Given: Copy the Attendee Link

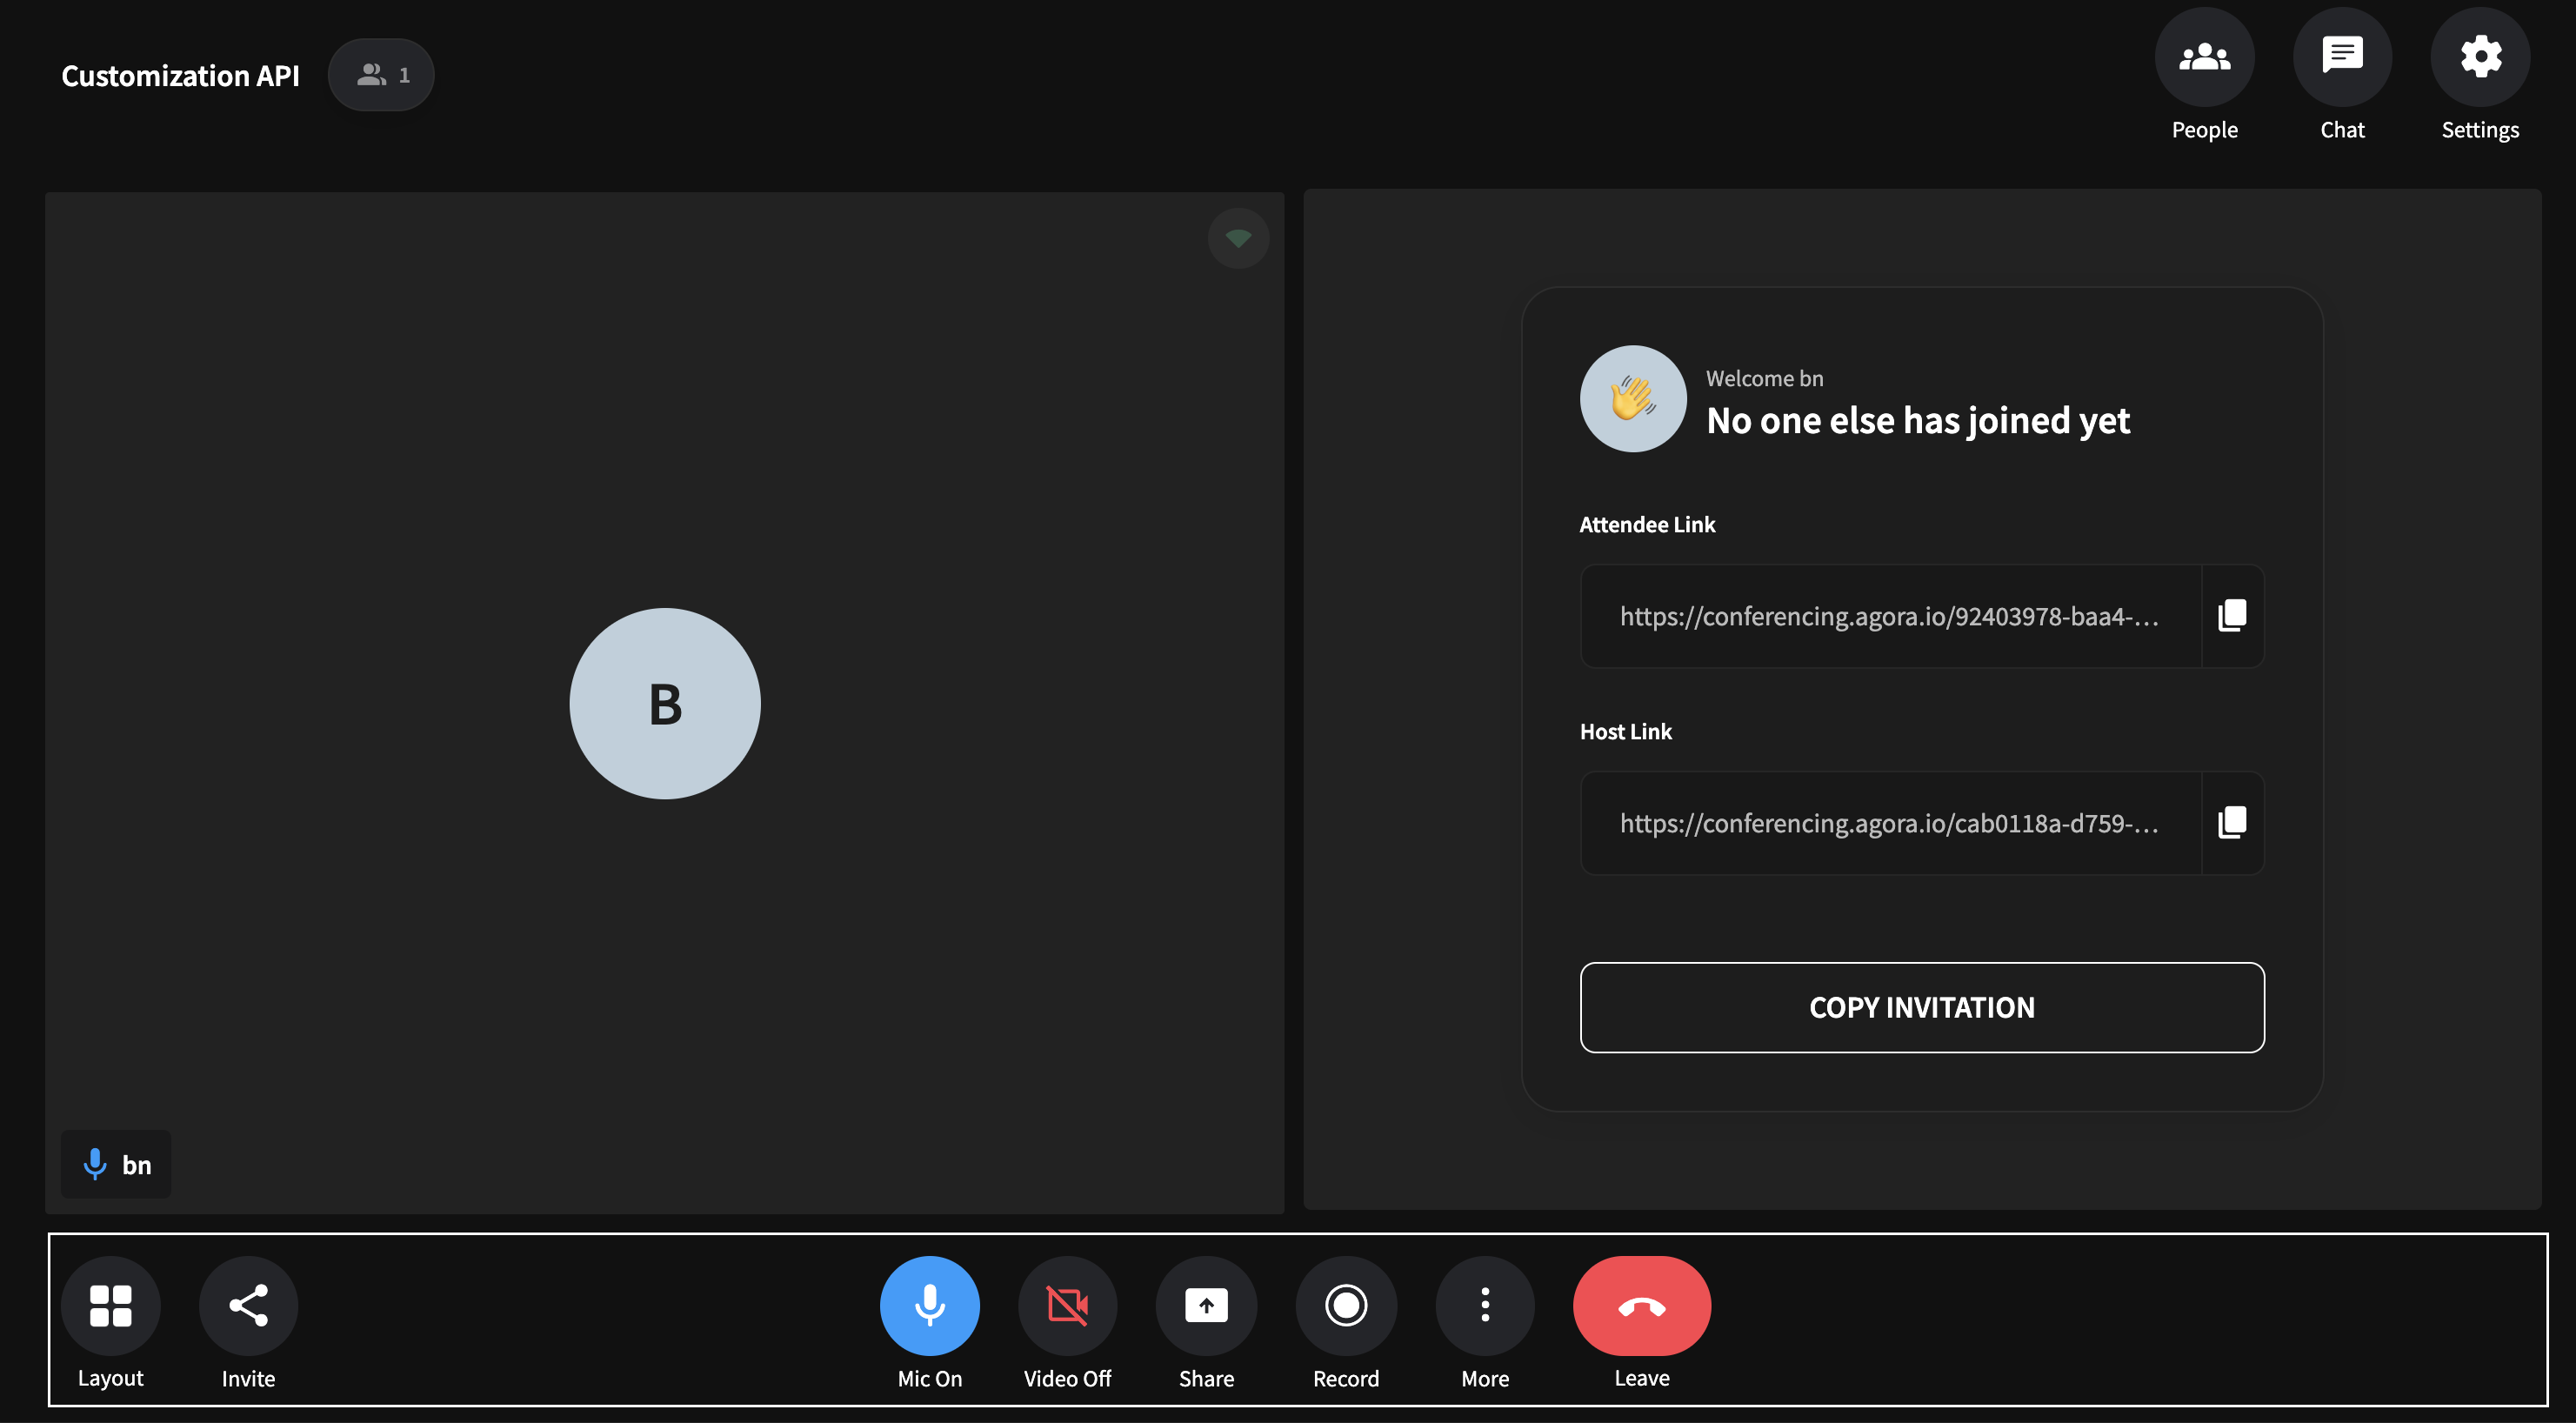Looking at the screenshot, I should [x=2232, y=616].
